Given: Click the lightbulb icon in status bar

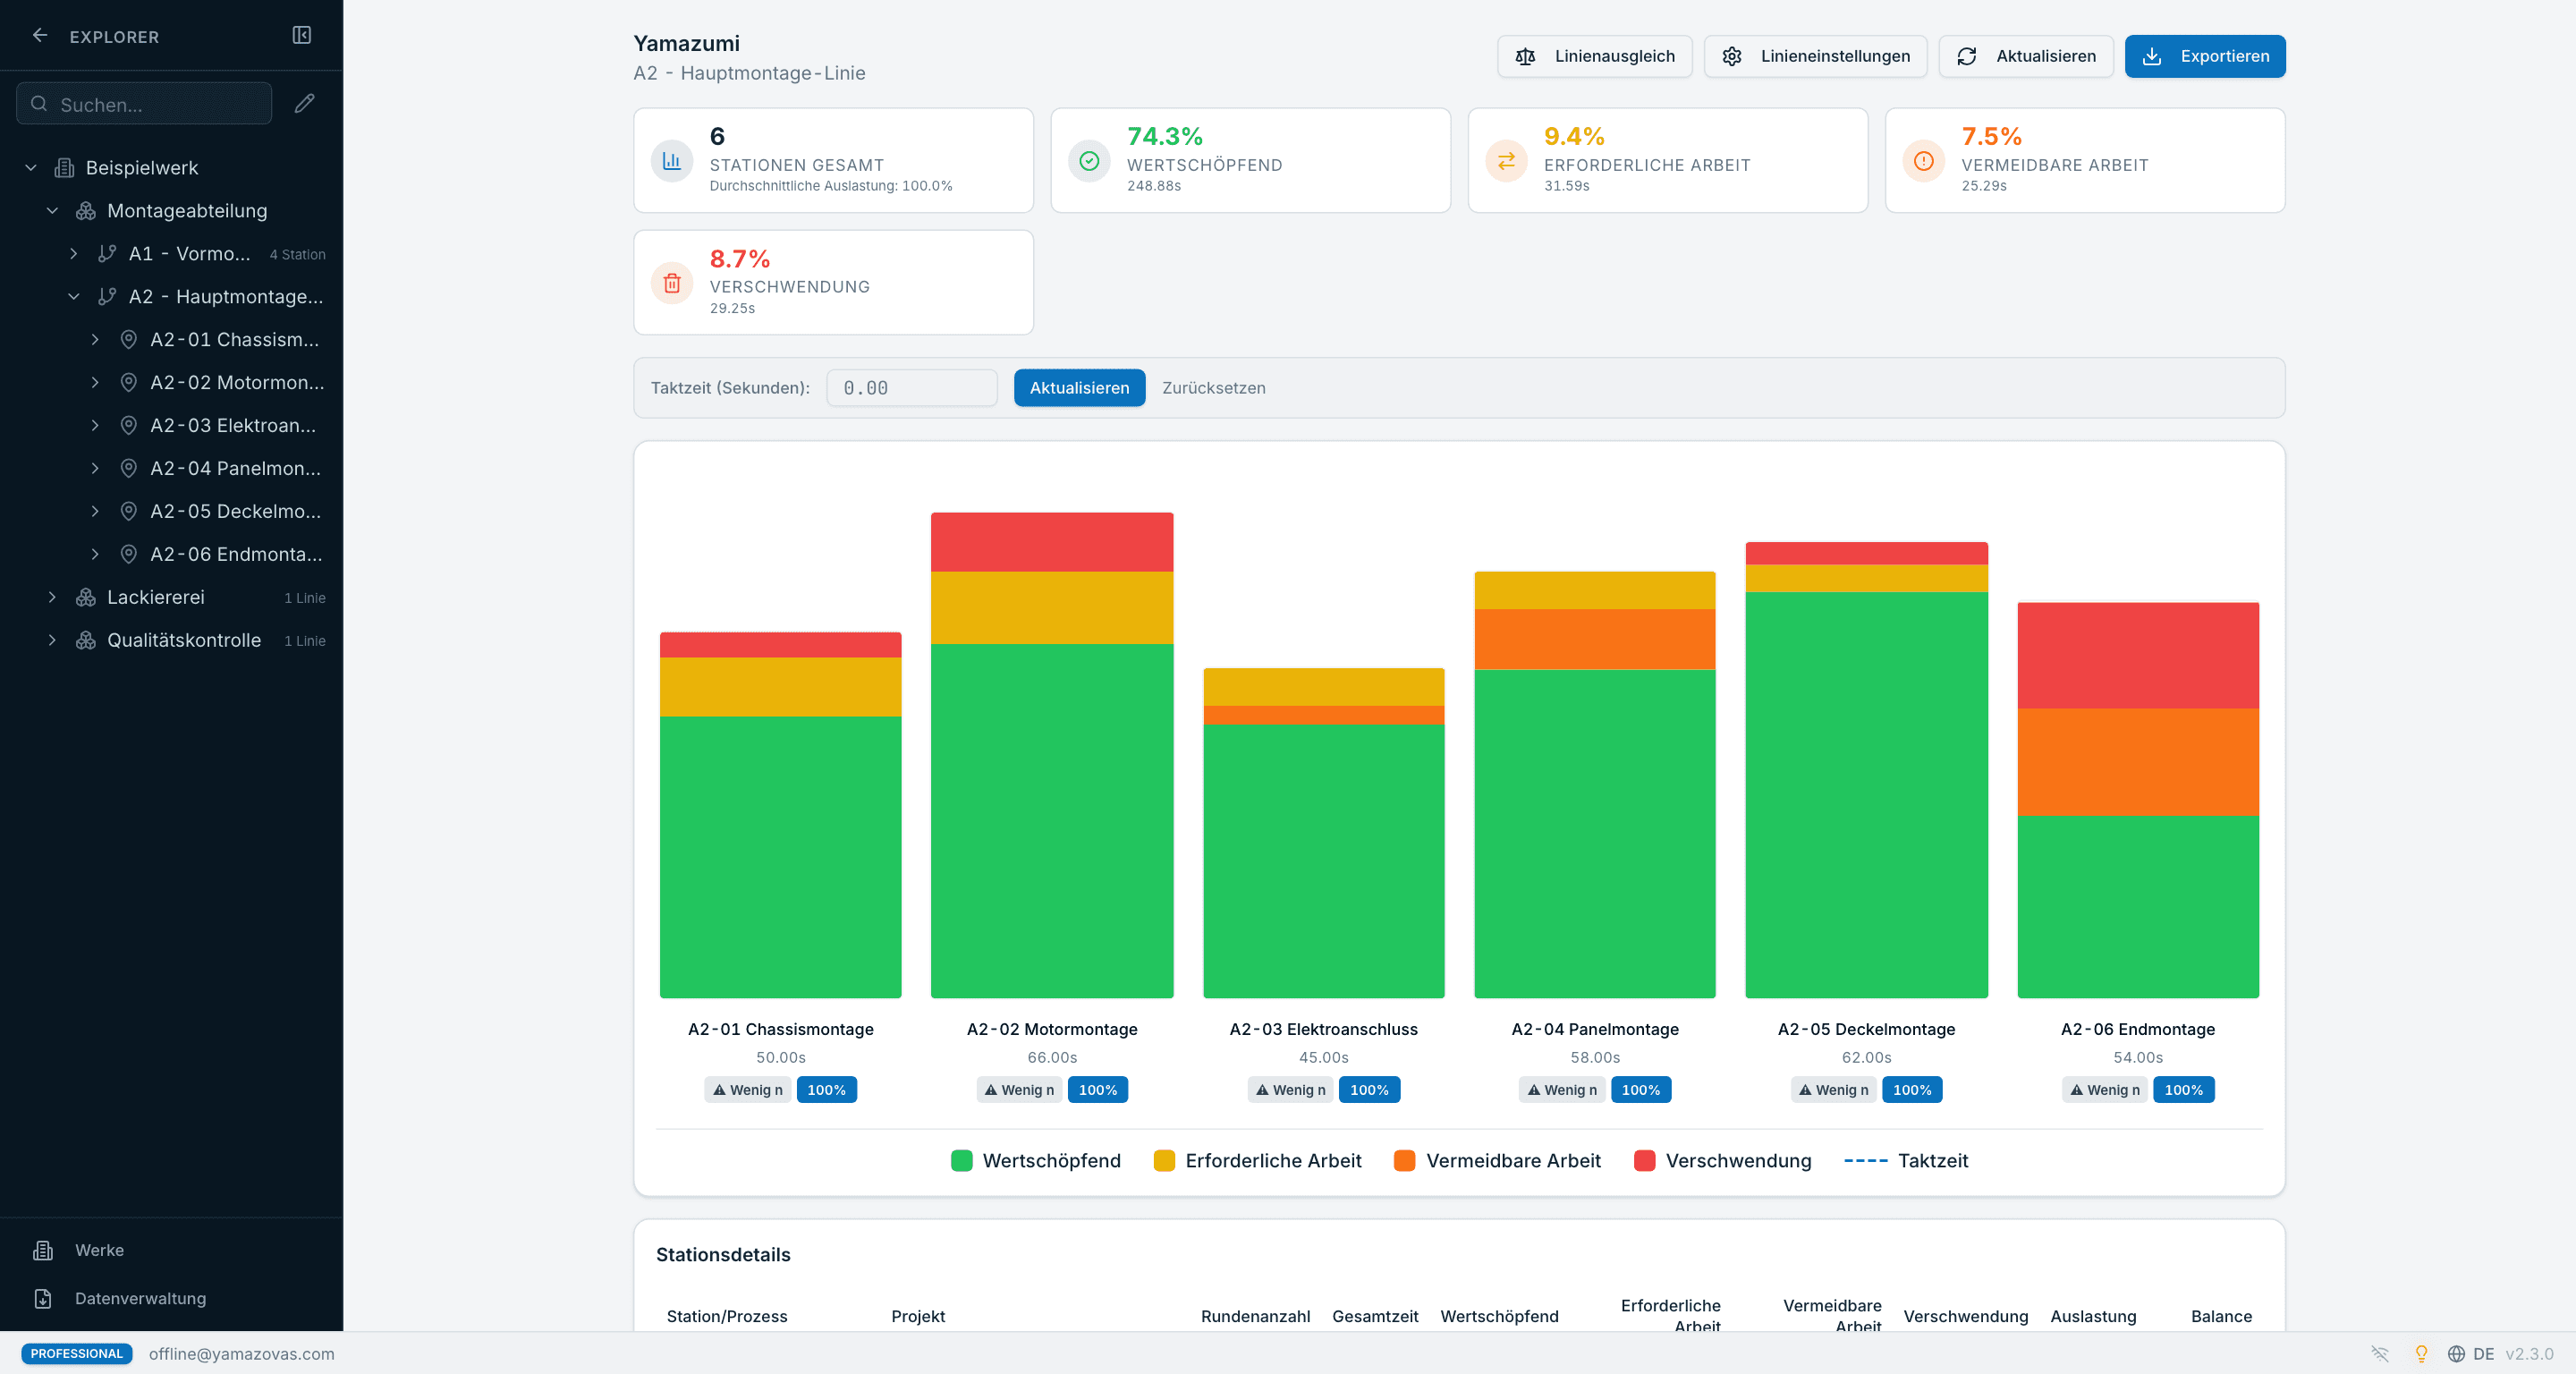Looking at the screenshot, I should 2421,1353.
